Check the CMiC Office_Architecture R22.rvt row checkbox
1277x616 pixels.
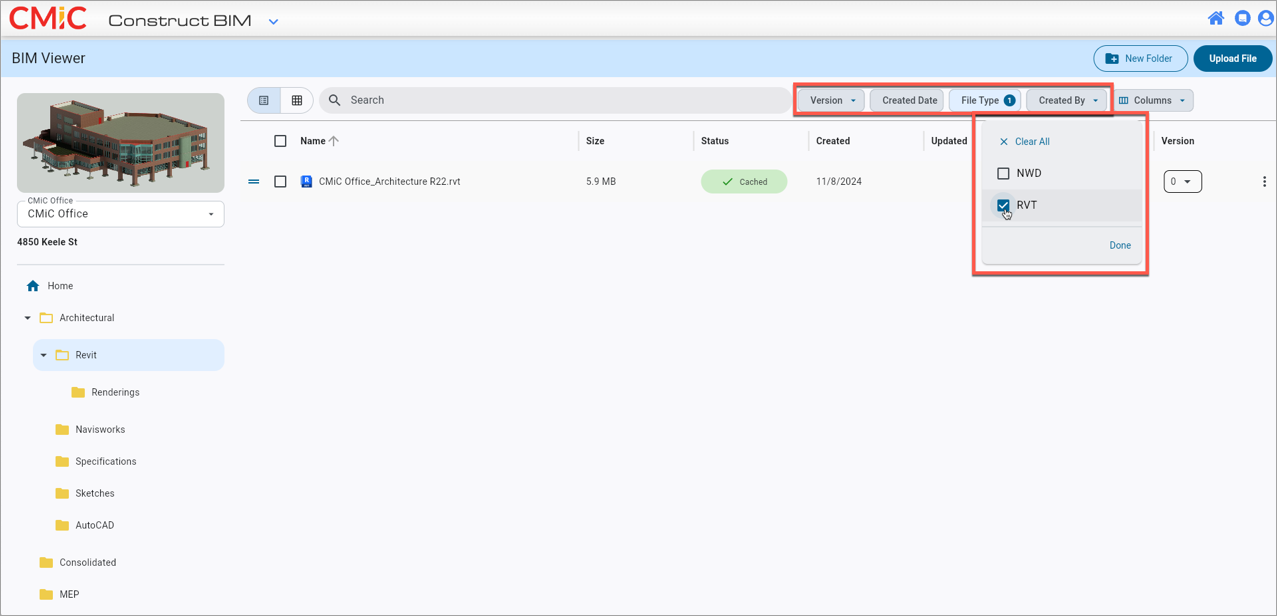pos(280,182)
